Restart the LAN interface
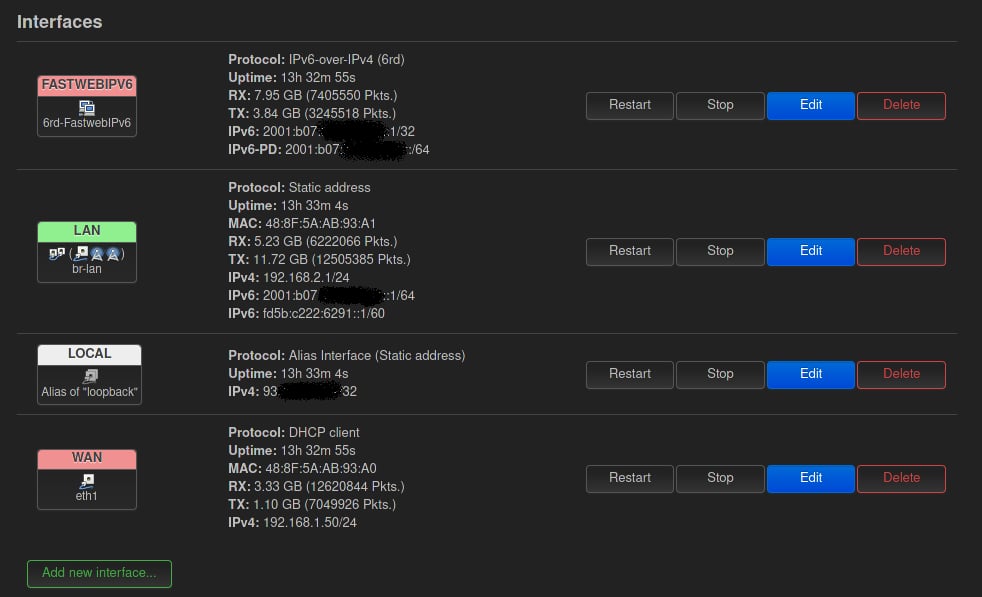 click(x=629, y=251)
